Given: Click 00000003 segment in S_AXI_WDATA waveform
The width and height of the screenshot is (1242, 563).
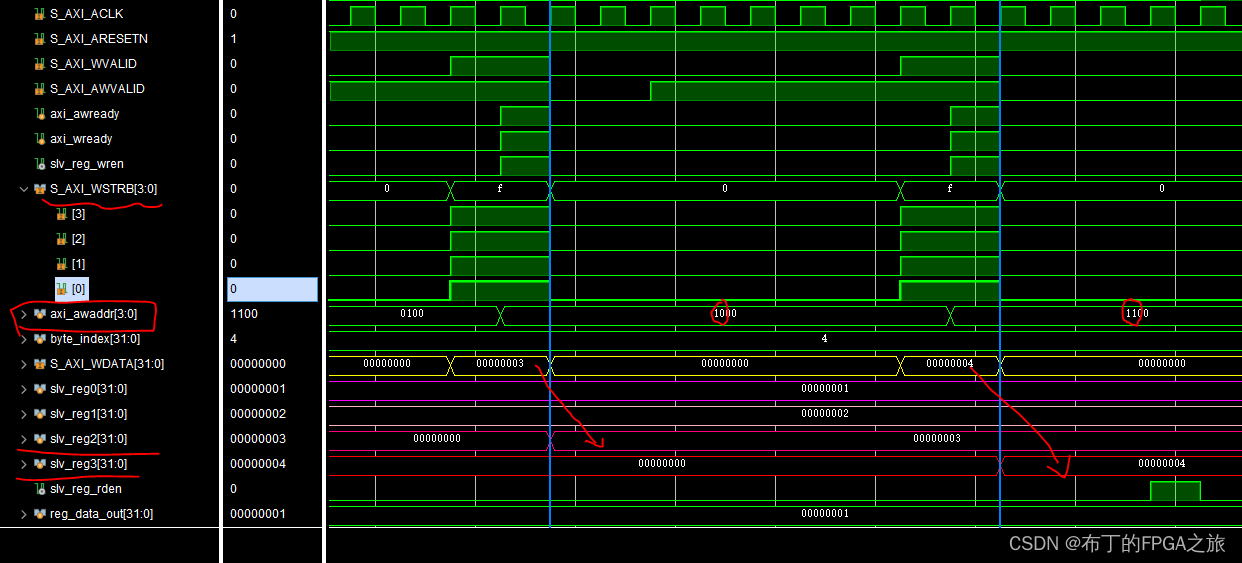Looking at the screenshot, I should point(500,364).
